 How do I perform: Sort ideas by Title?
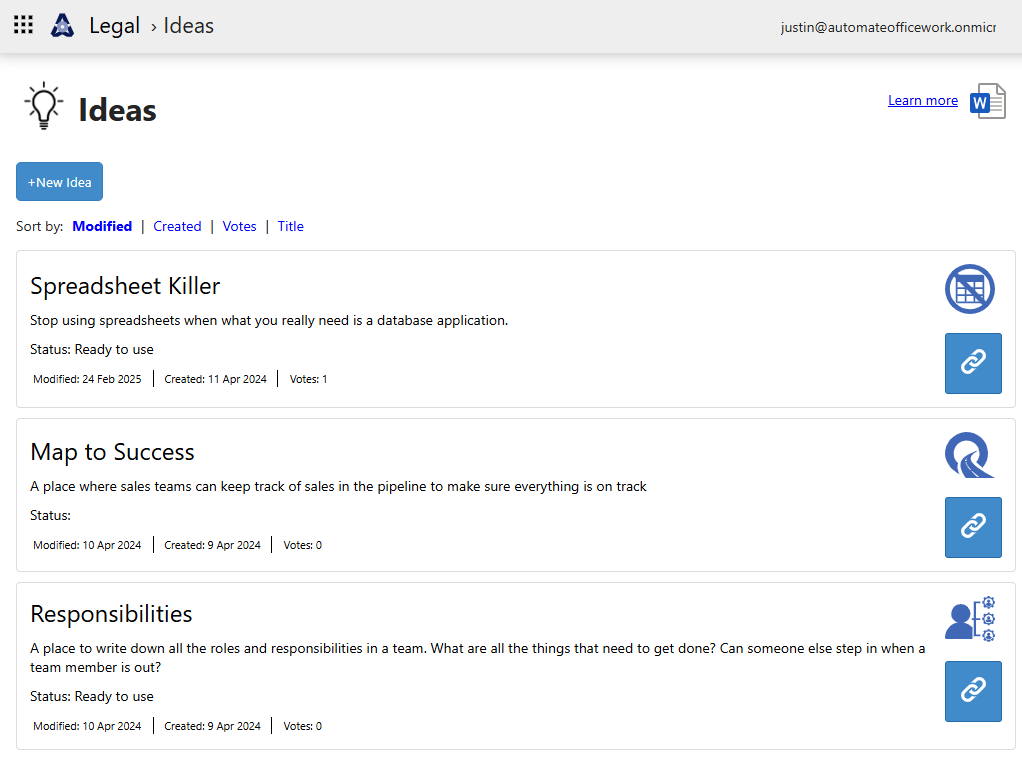click(x=290, y=226)
